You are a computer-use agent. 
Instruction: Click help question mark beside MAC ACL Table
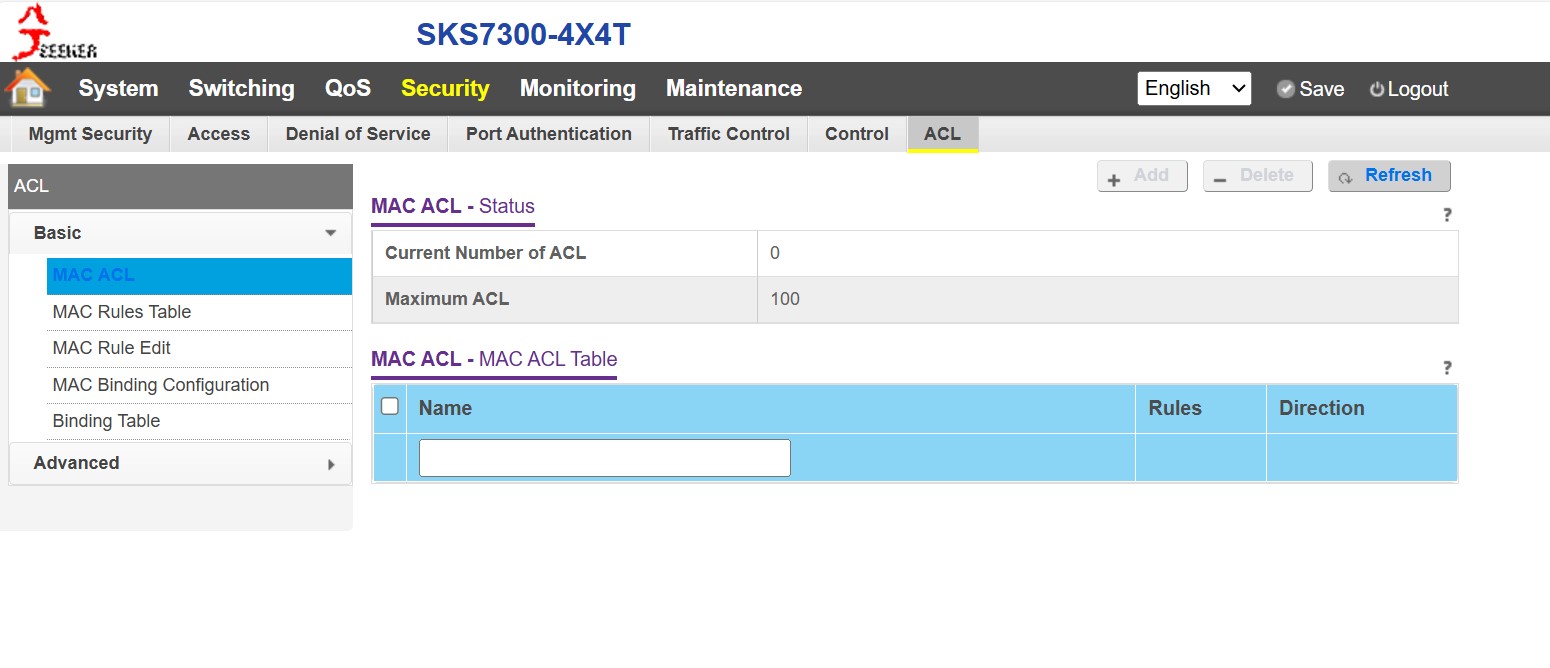[1446, 368]
